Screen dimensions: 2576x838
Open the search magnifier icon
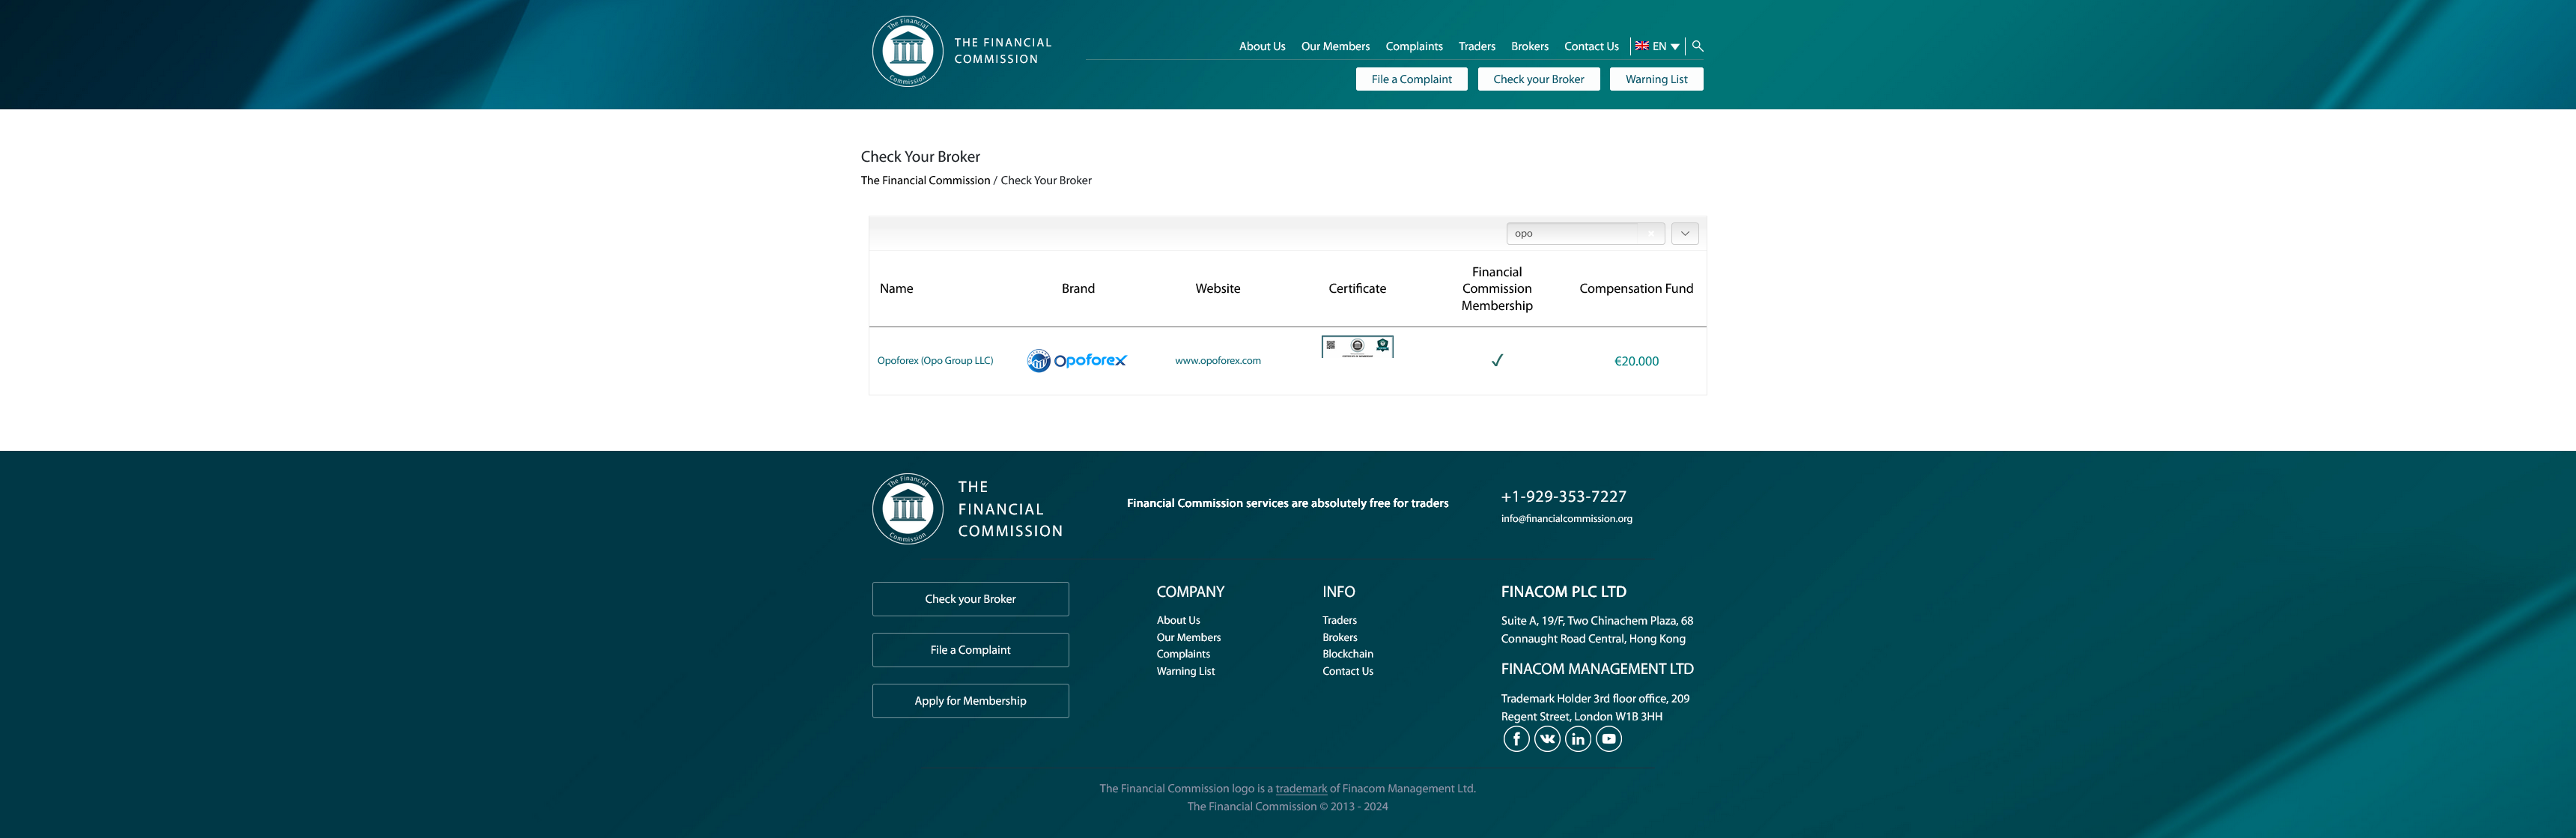[1697, 46]
